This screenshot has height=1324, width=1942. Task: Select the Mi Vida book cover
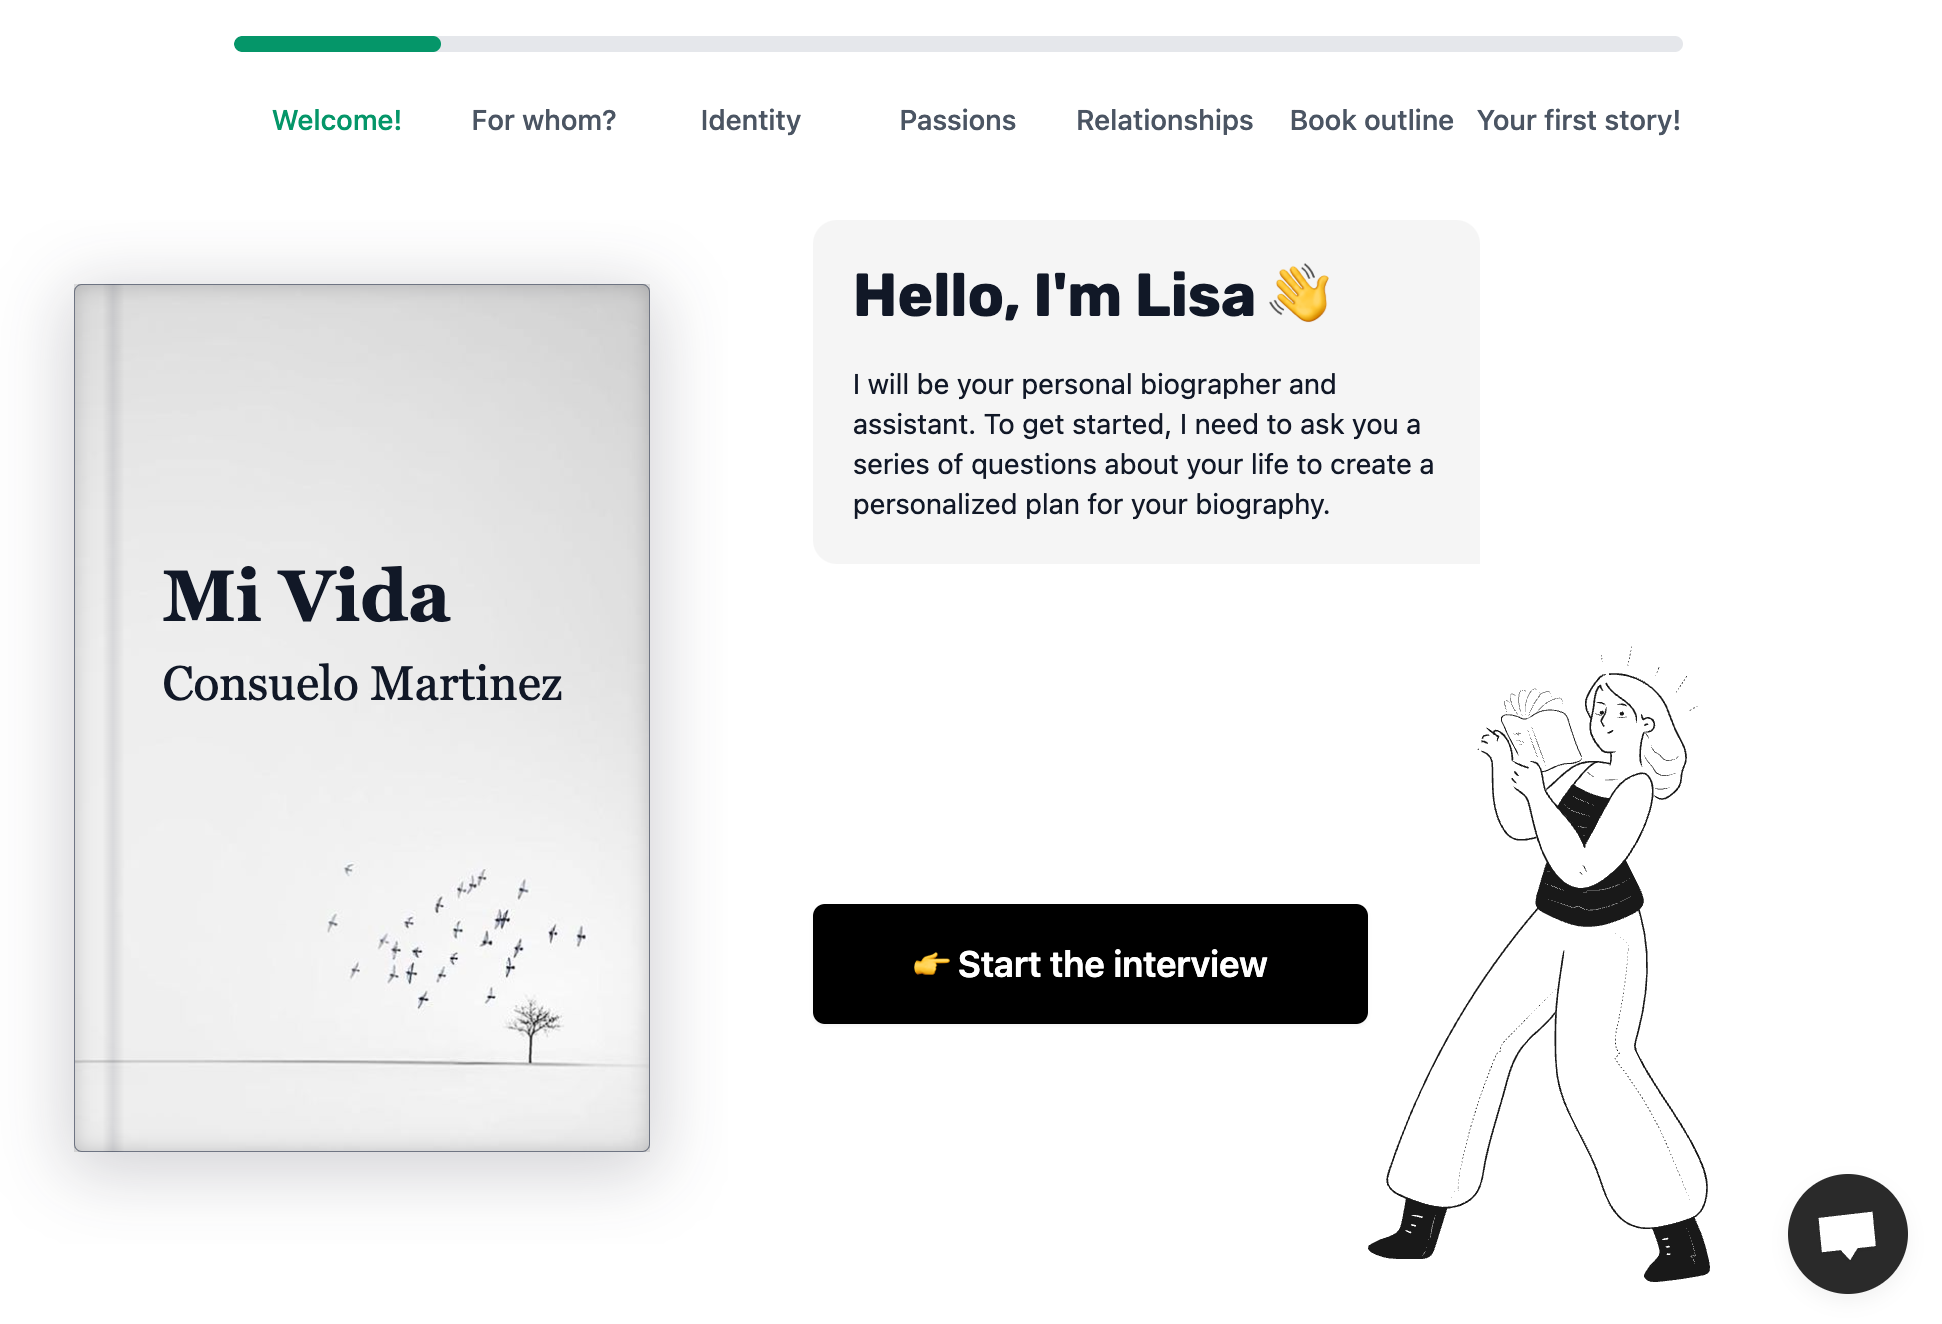362,718
